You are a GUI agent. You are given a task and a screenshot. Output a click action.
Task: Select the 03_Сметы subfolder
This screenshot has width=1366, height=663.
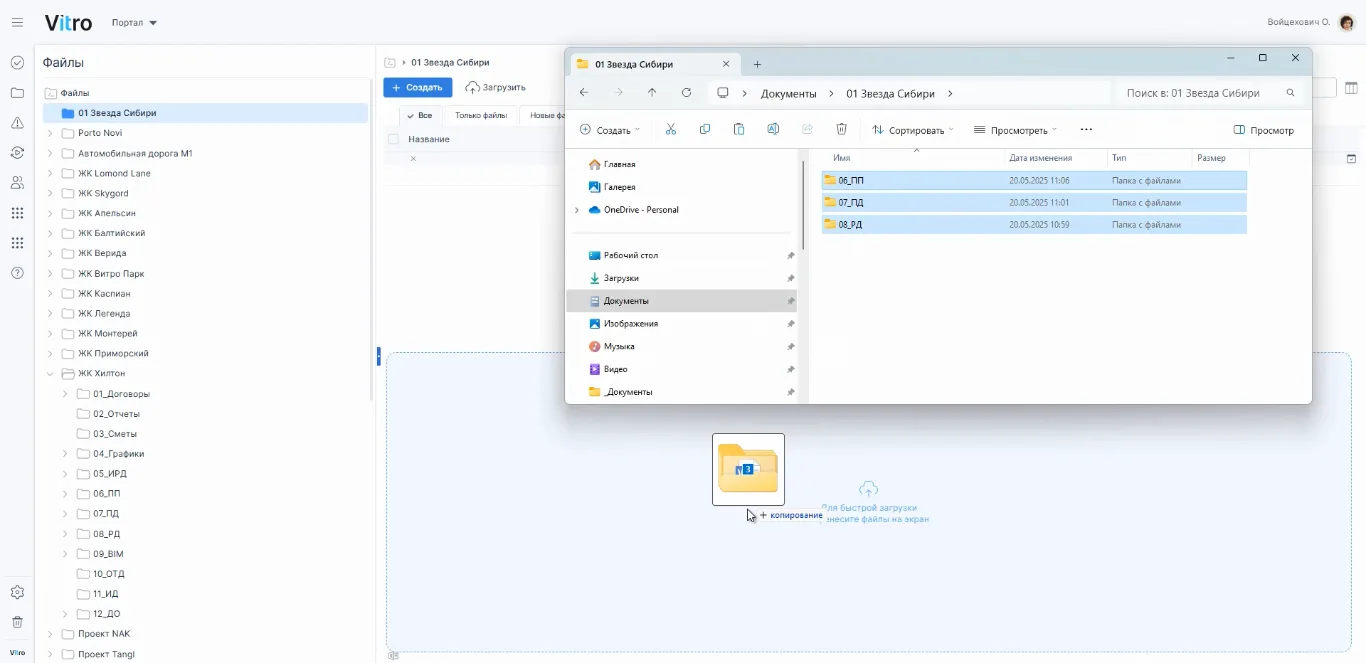click(115, 434)
